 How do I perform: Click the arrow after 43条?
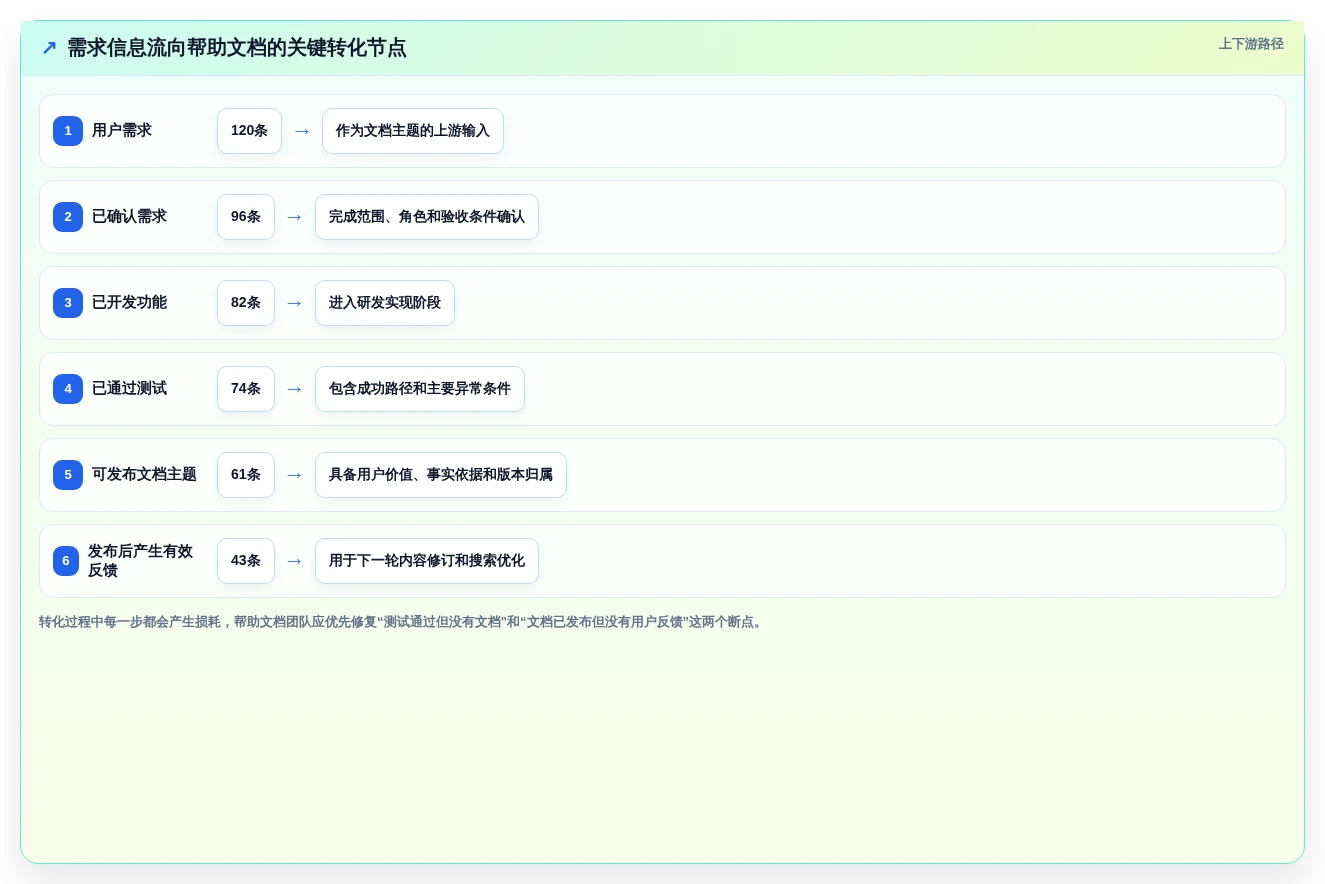295,561
